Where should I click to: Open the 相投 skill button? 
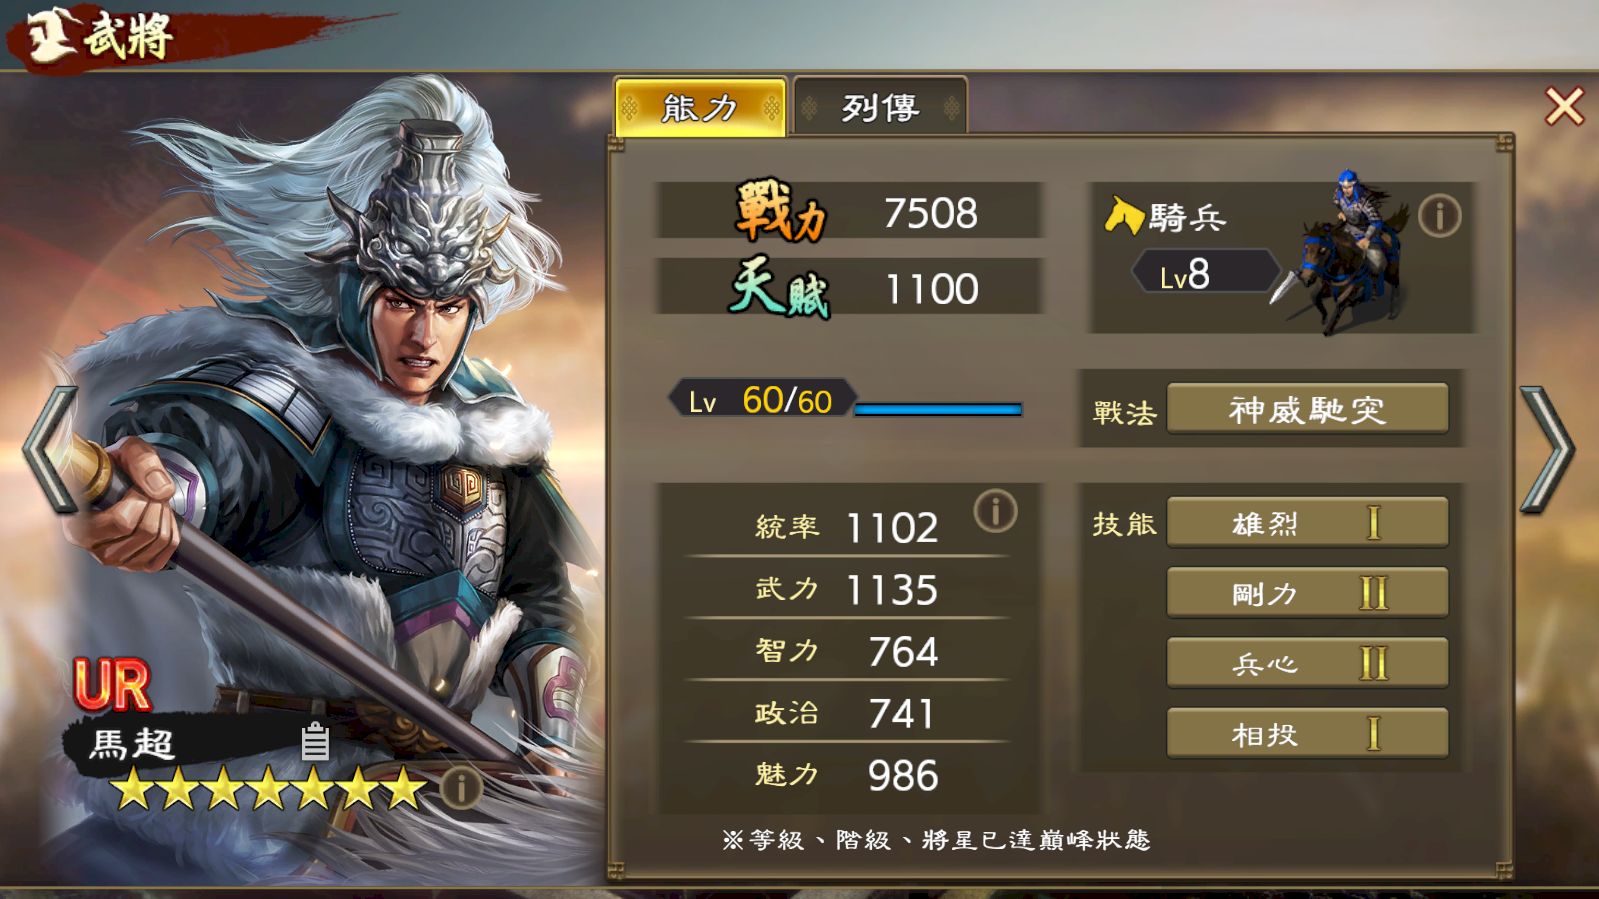tap(1307, 734)
